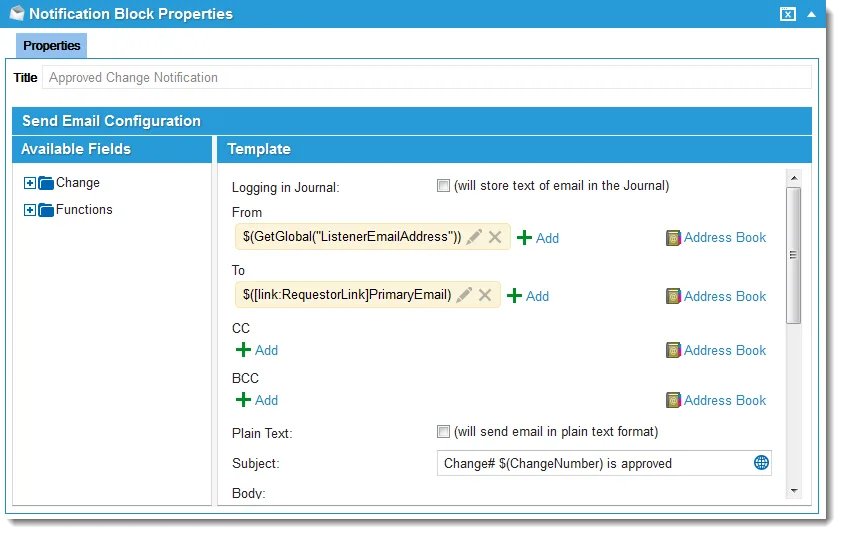Enable Logging in Journal checkbox
The image size is (841, 534).
click(x=443, y=185)
